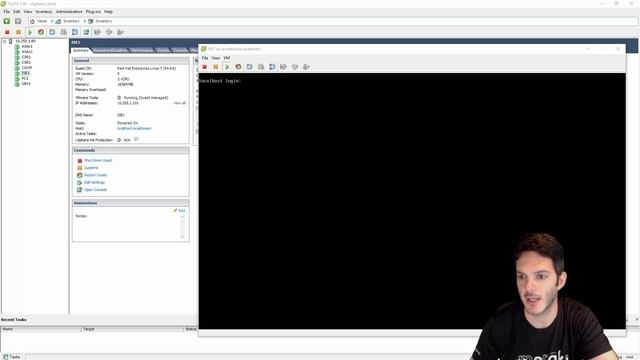
Task: Open the Administration menu
Action: pyautogui.click(x=69, y=11)
